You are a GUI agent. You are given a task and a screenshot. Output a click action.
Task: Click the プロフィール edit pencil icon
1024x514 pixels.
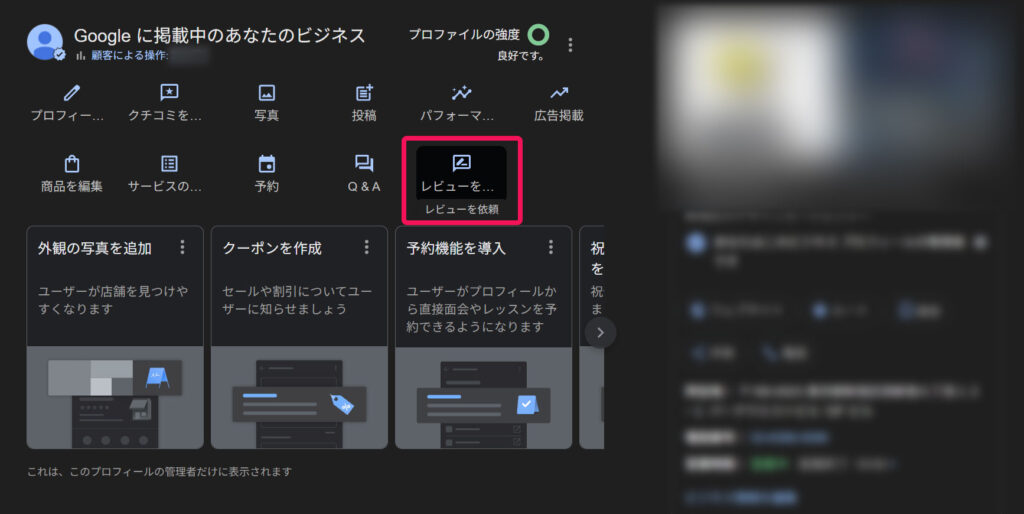pos(71,93)
